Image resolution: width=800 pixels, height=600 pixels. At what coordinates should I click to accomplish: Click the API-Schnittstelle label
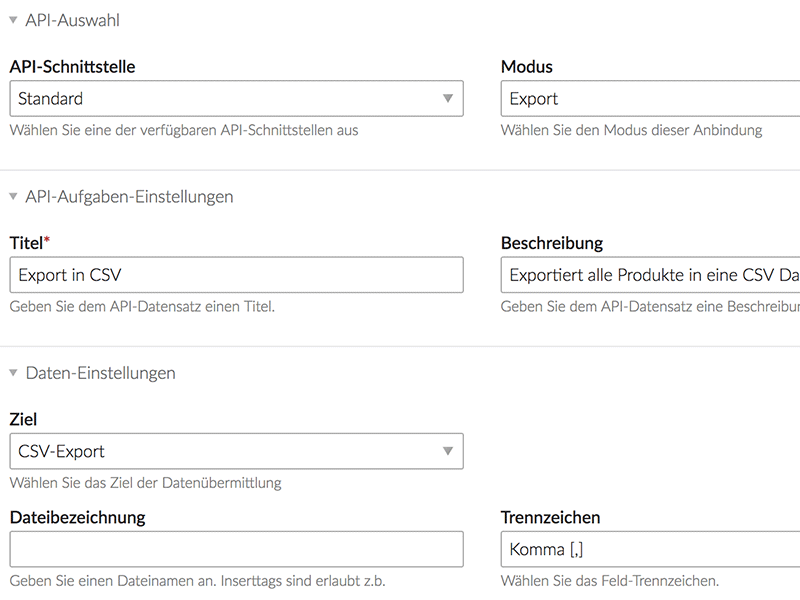72,67
